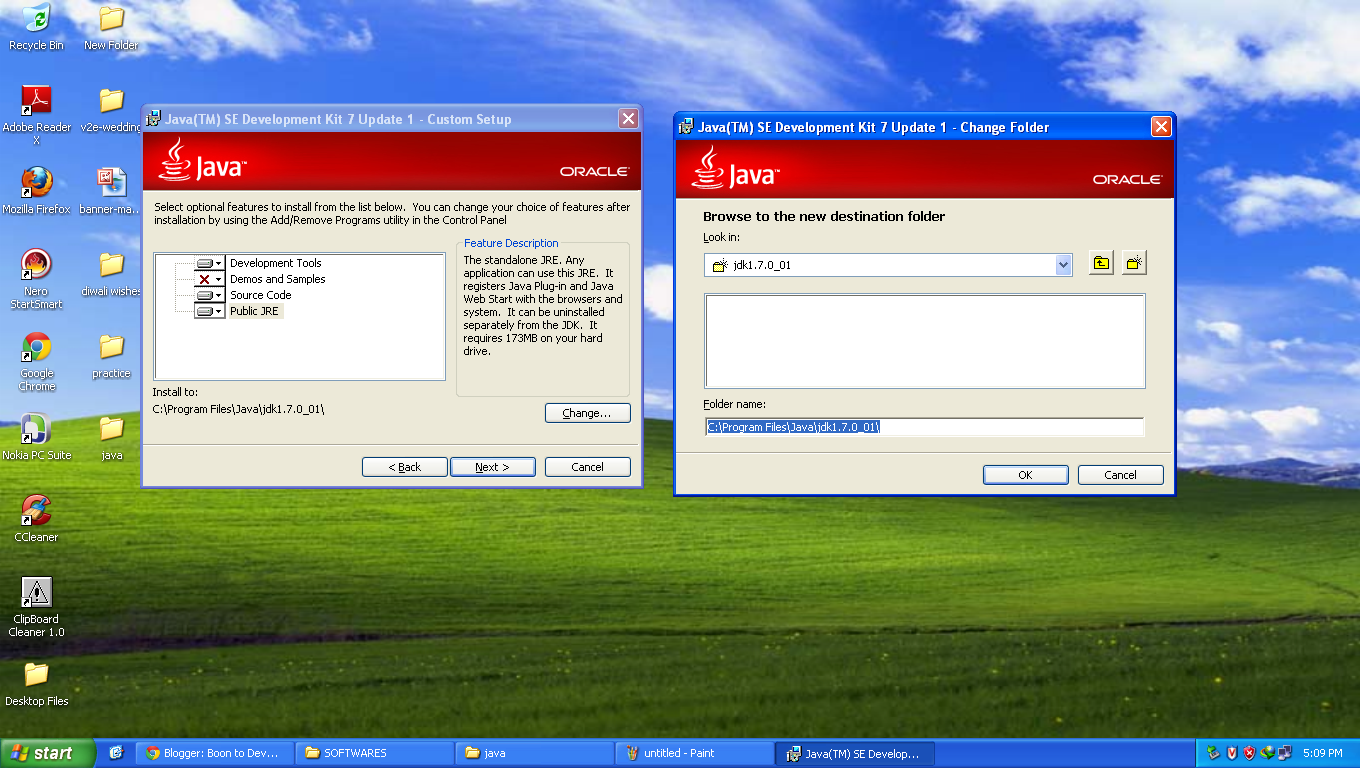1360x768 pixels.
Task: Click the Custom Setup install path text
Action: pos(238,409)
